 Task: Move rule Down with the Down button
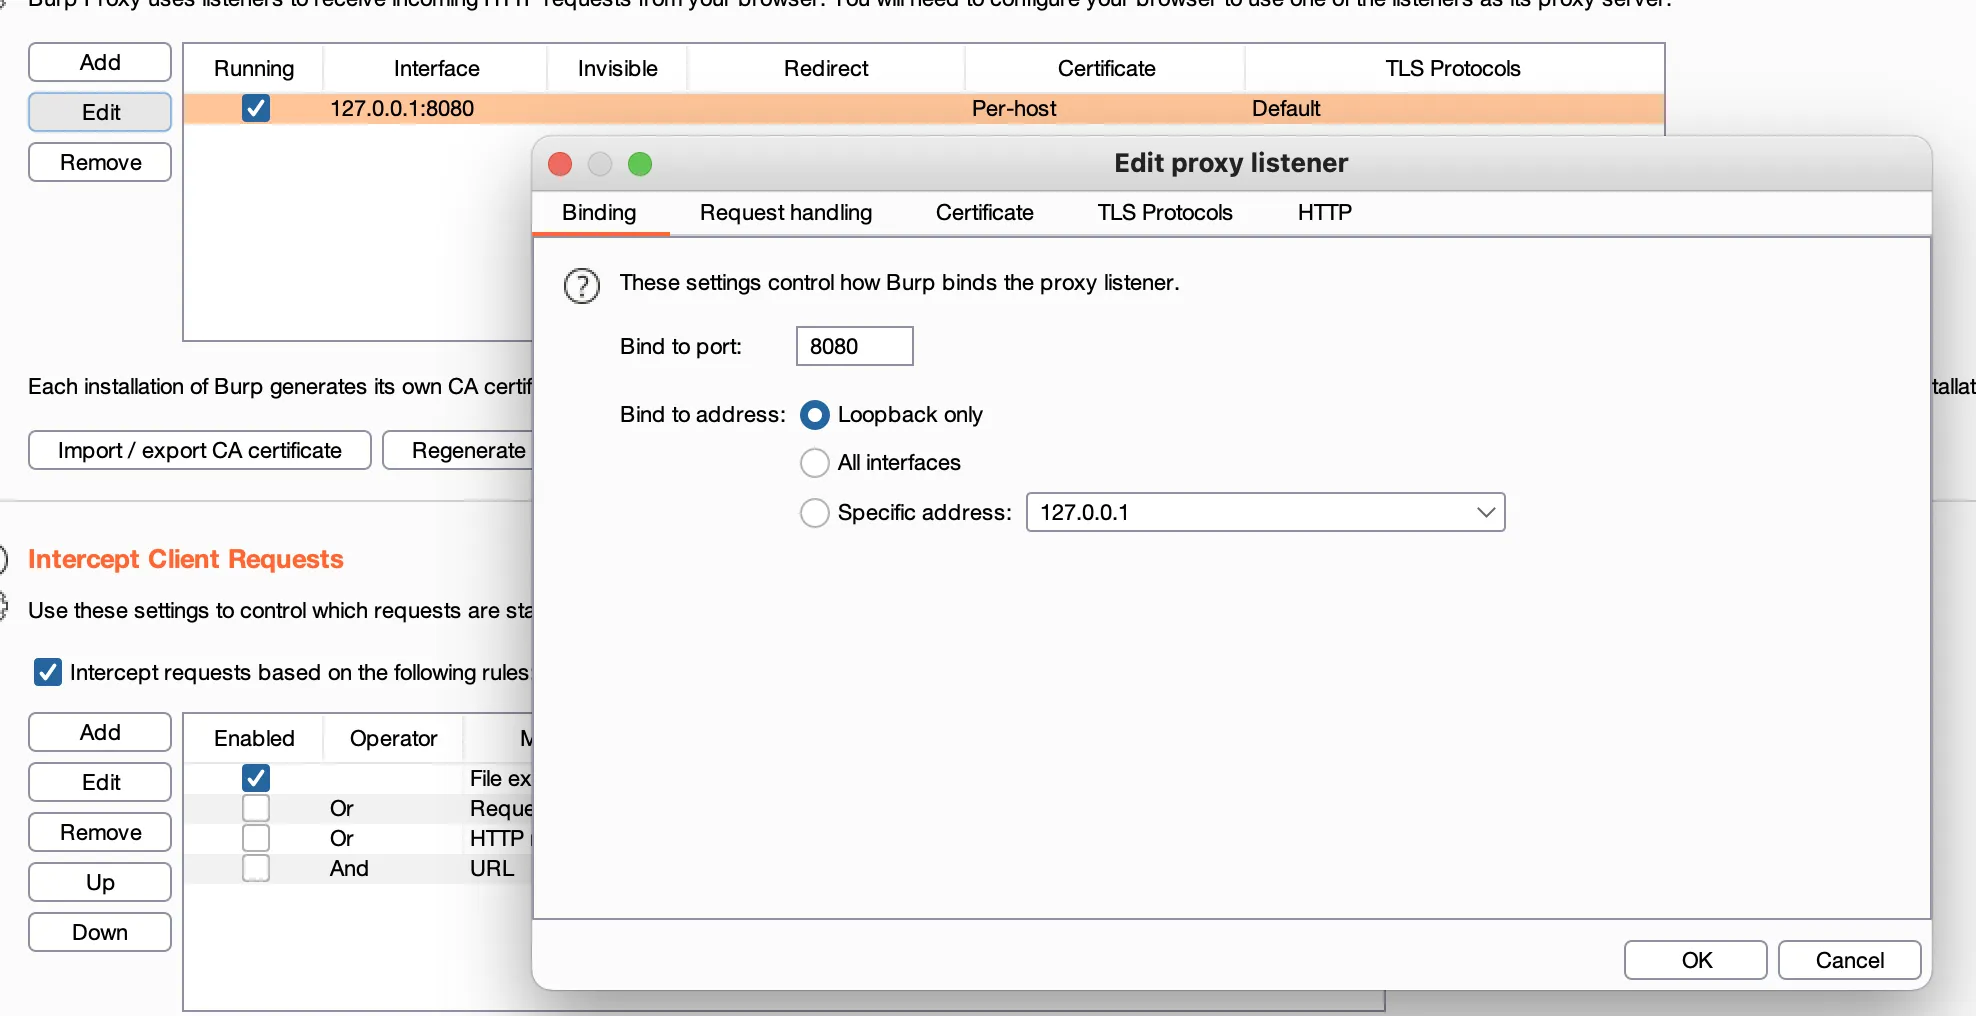pyautogui.click(x=100, y=932)
